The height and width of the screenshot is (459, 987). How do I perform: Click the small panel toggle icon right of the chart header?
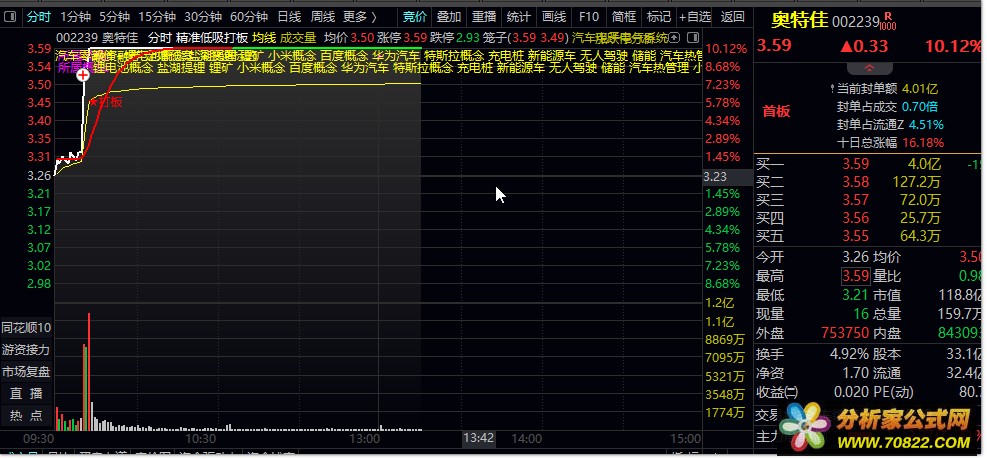693,37
